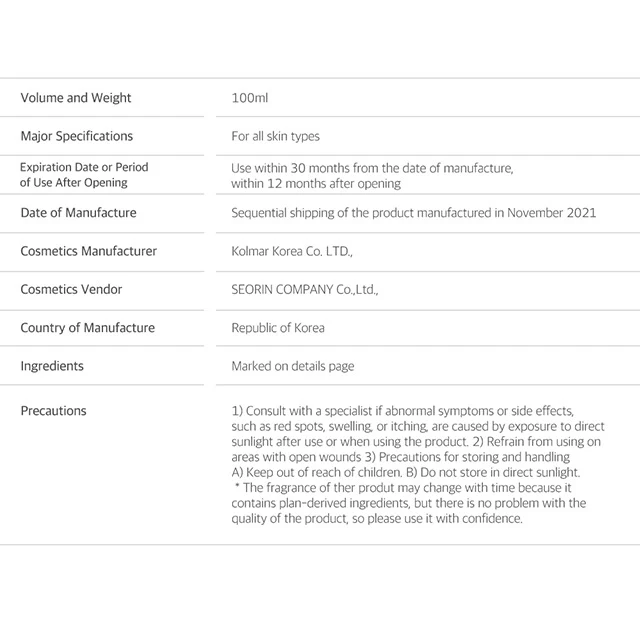Click the 'Country of Manufacture' label
640x640 pixels.
[88, 328]
